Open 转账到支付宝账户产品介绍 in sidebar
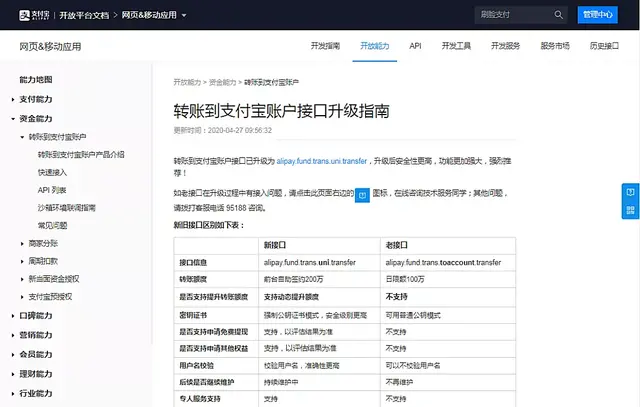Screen dimensions: 640x407 (x=81, y=155)
